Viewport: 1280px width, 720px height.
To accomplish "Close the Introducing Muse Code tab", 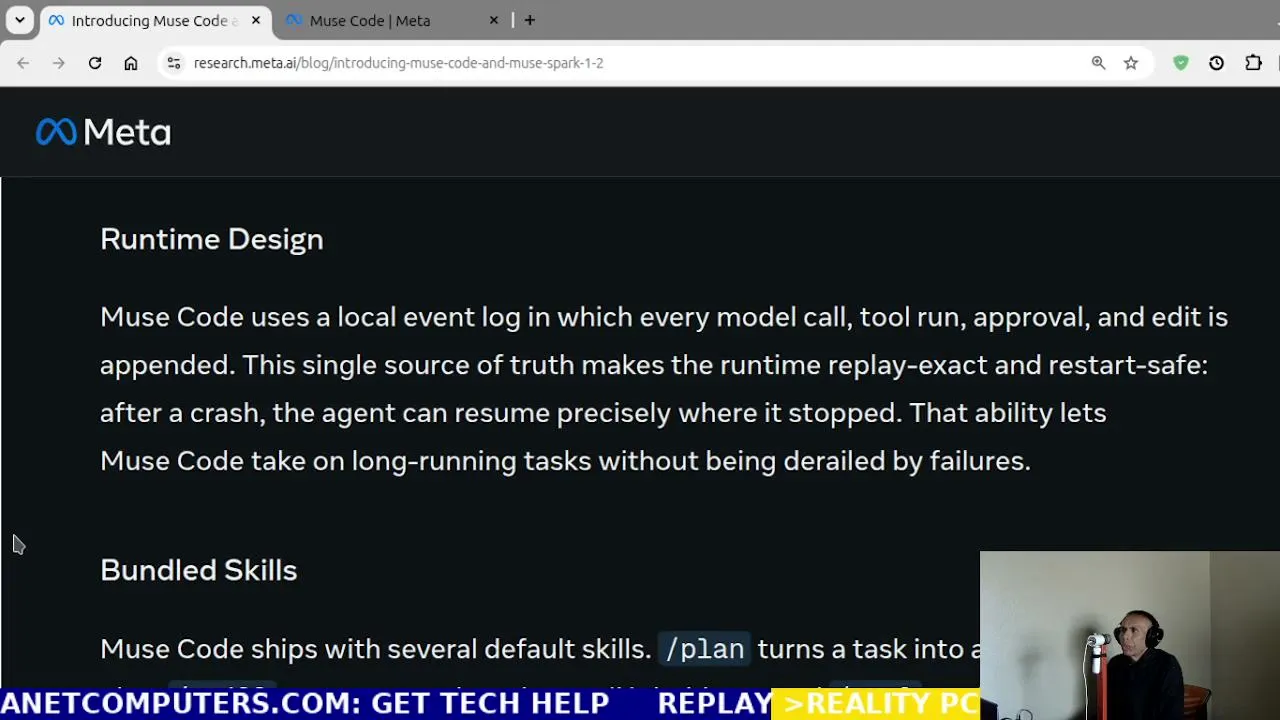I will tap(256, 20).
